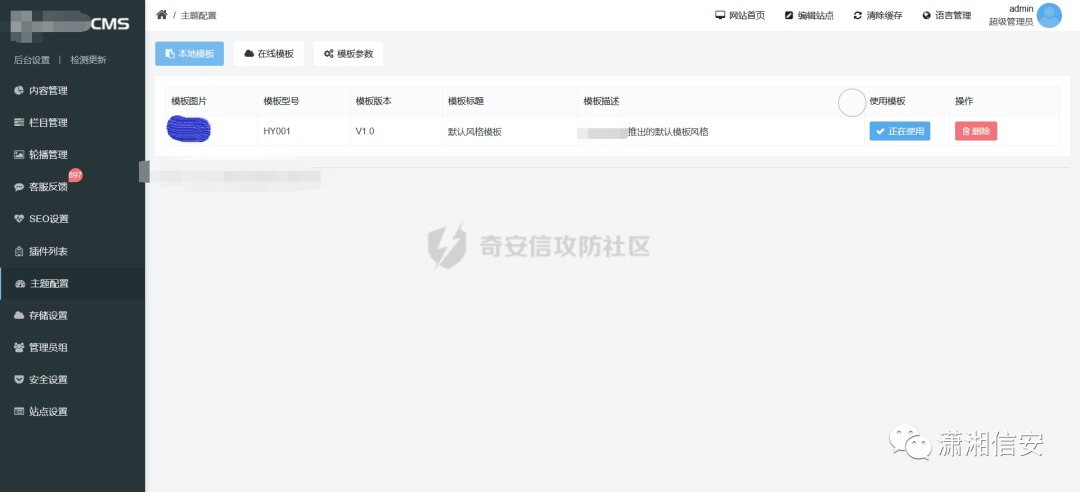Screen dimensions: 1080x492
Task: Click the pie chart icon beside 内容管理
Action: [x=19, y=90]
